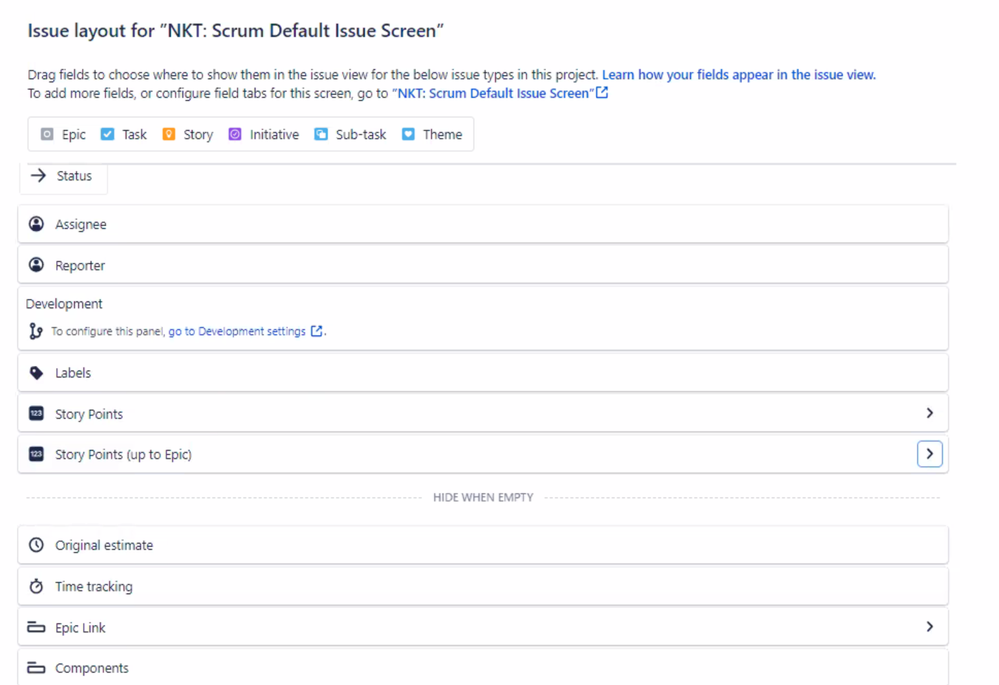Viewport: 999px width, 685px height.
Task: Expand the Story Points (up to Epic) chevron
Action: click(x=930, y=454)
